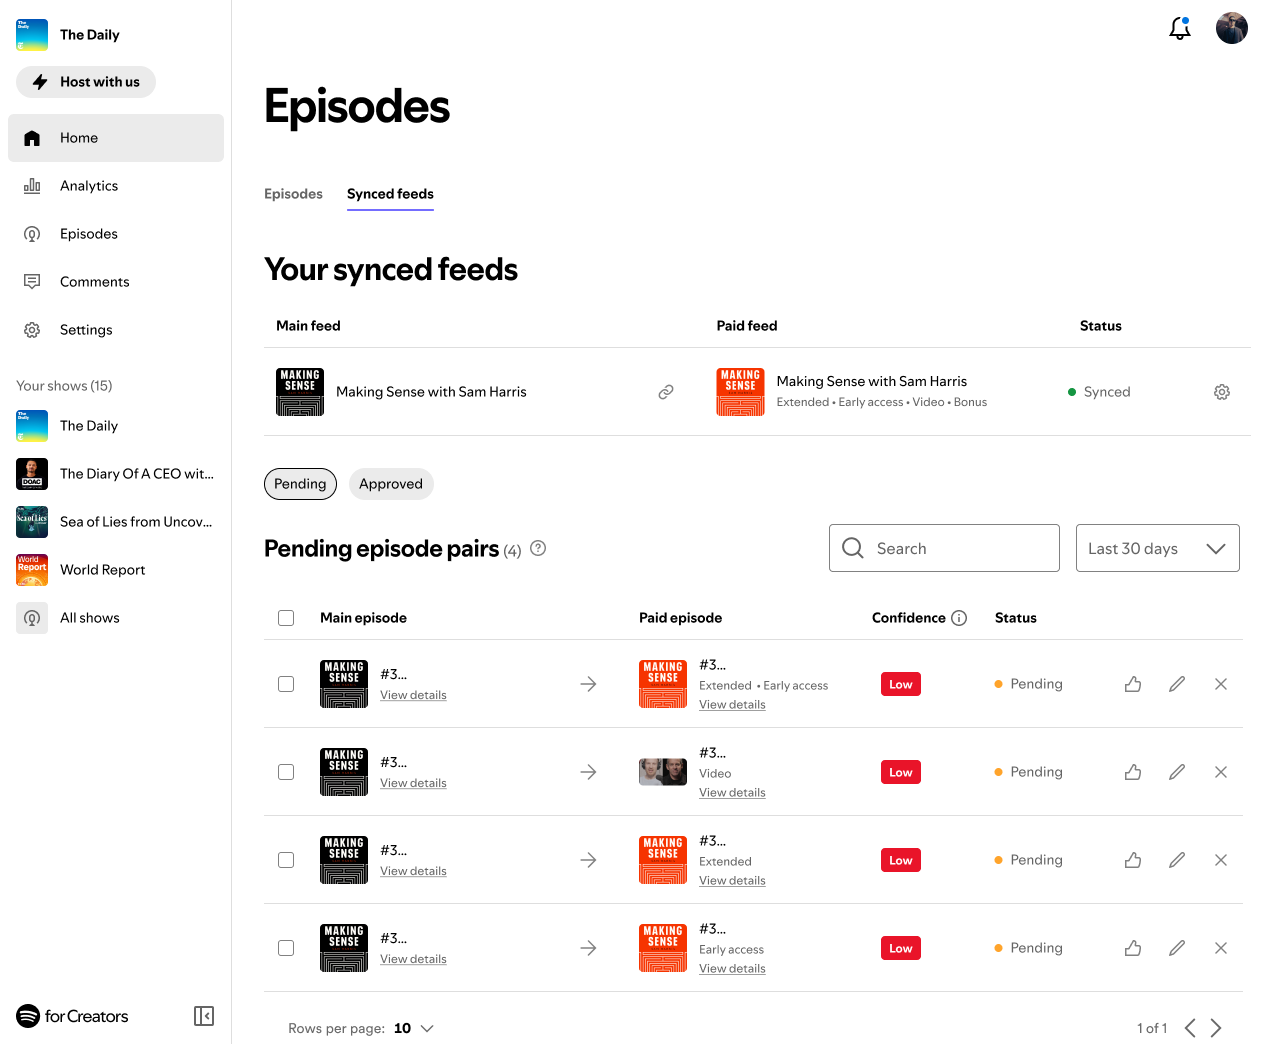View paid details of the Extended-only episode
This screenshot has height=1044, width=1280.
coord(732,881)
